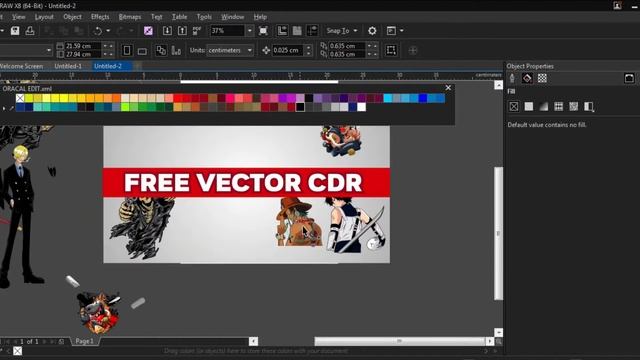Image resolution: width=640 pixels, height=360 pixels.
Task: Click the nudge distance stepper arrows
Action: [309, 50]
